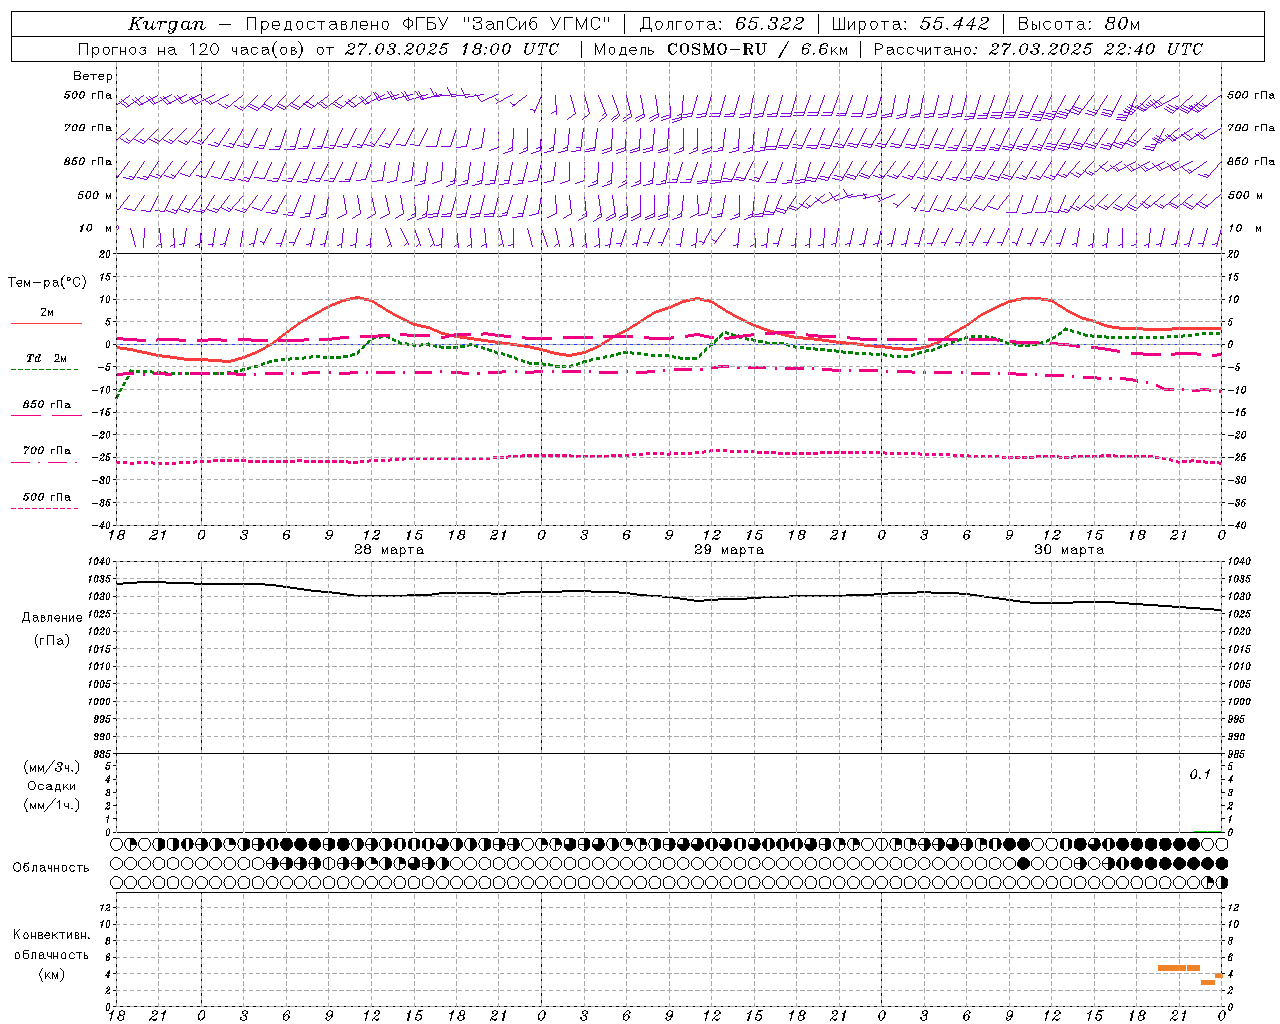The image size is (1280, 1024).
Task: Click the "Облачность" cloud cover label
Action: pos(51,868)
